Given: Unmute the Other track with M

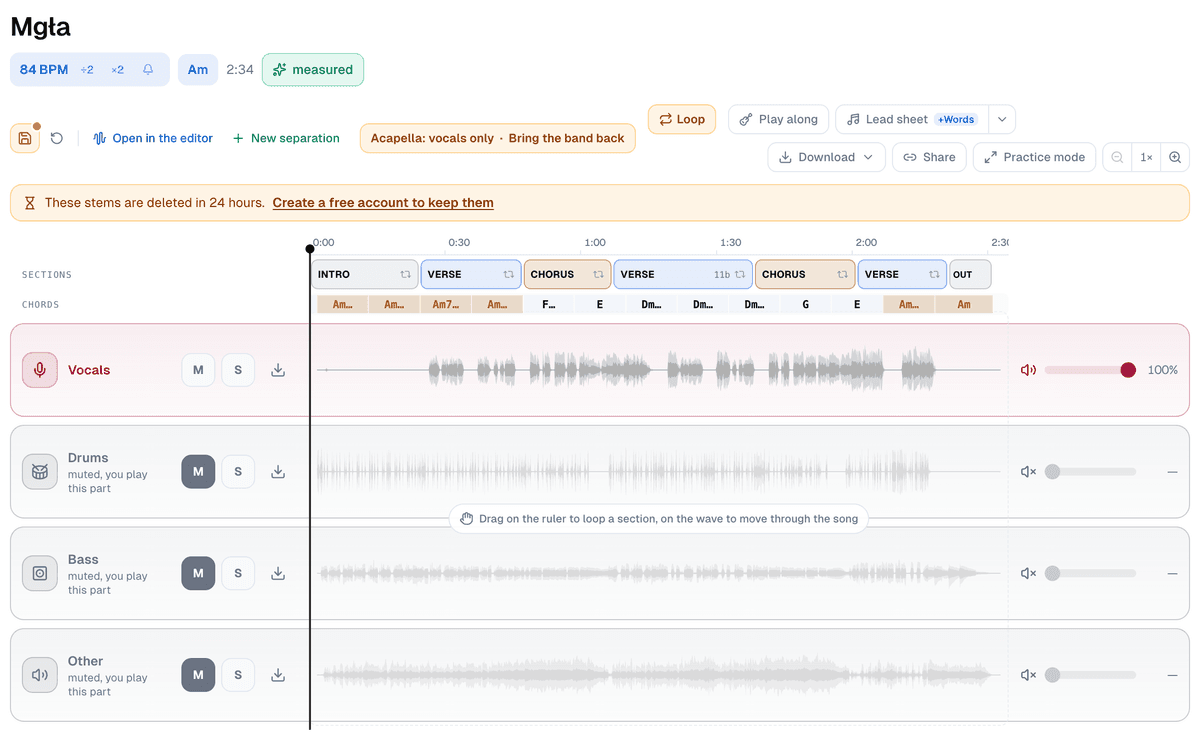Looking at the screenshot, I should pos(198,675).
